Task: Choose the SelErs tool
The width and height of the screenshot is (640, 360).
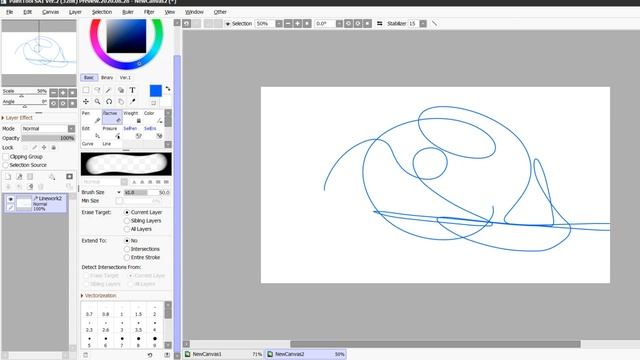Action: pos(153,132)
